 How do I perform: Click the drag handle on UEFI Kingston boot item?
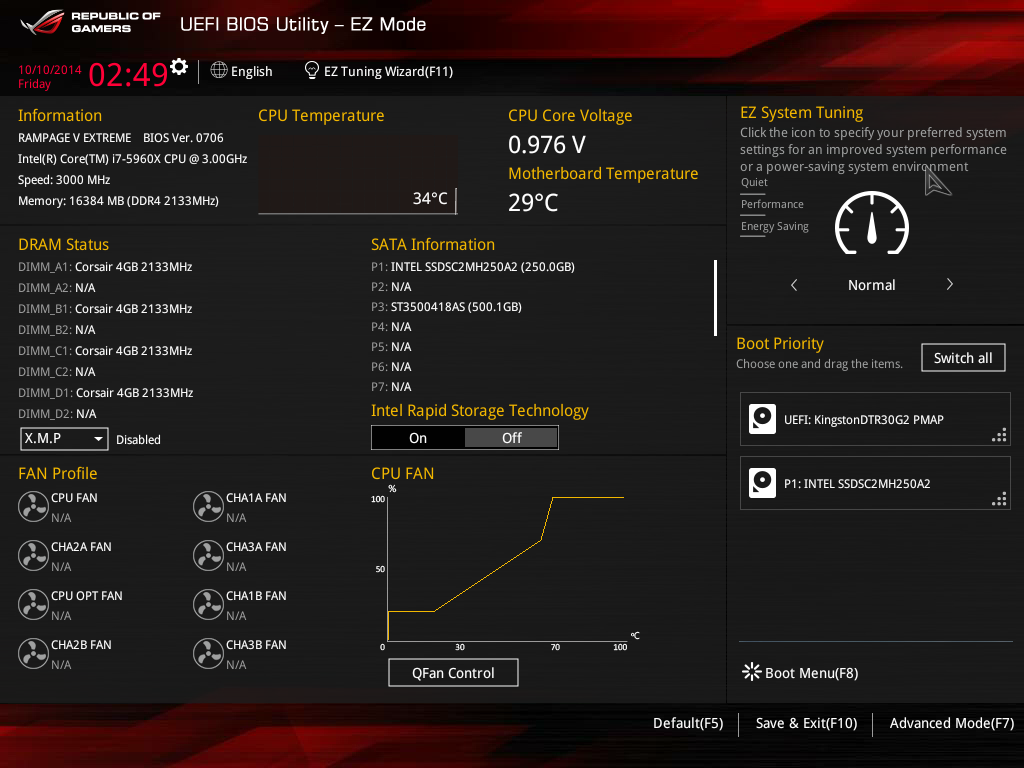(999, 436)
